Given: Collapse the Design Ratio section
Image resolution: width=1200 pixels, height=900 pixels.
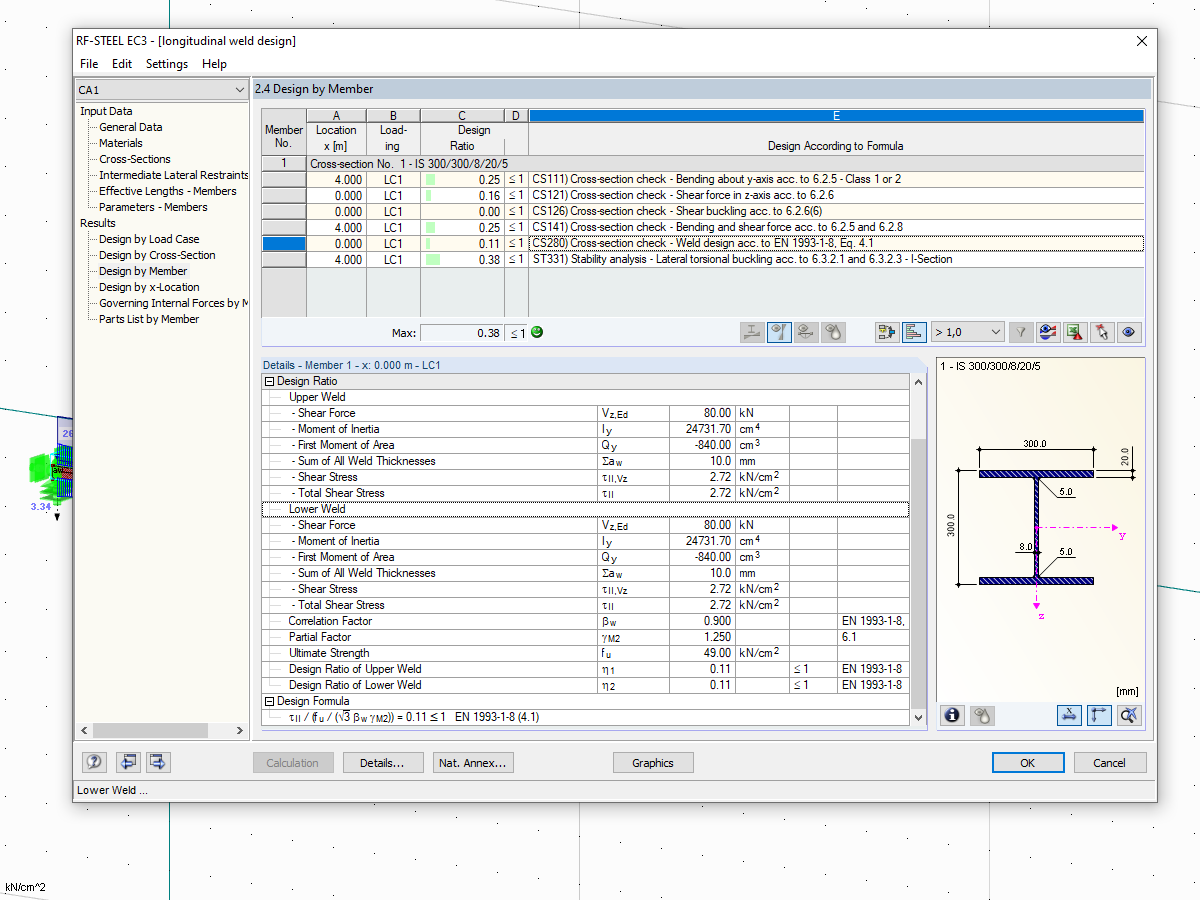Looking at the screenshot, I should point(269,381).
